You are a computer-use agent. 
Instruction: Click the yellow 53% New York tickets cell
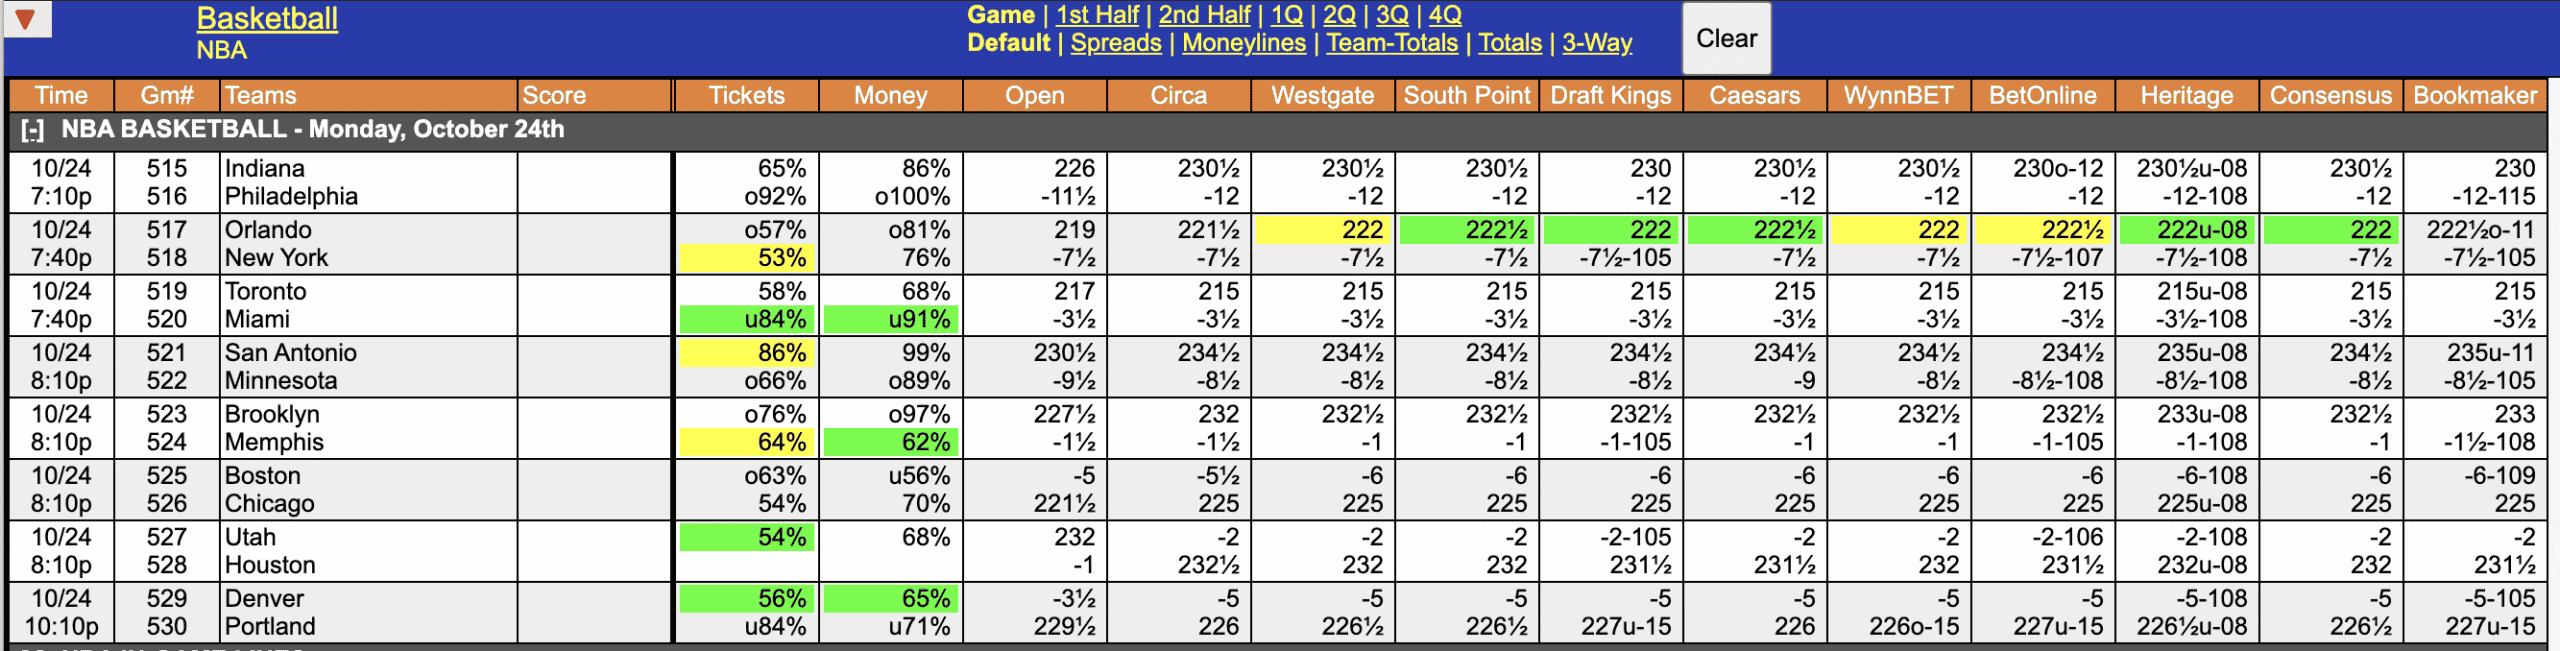pos(747,258)
